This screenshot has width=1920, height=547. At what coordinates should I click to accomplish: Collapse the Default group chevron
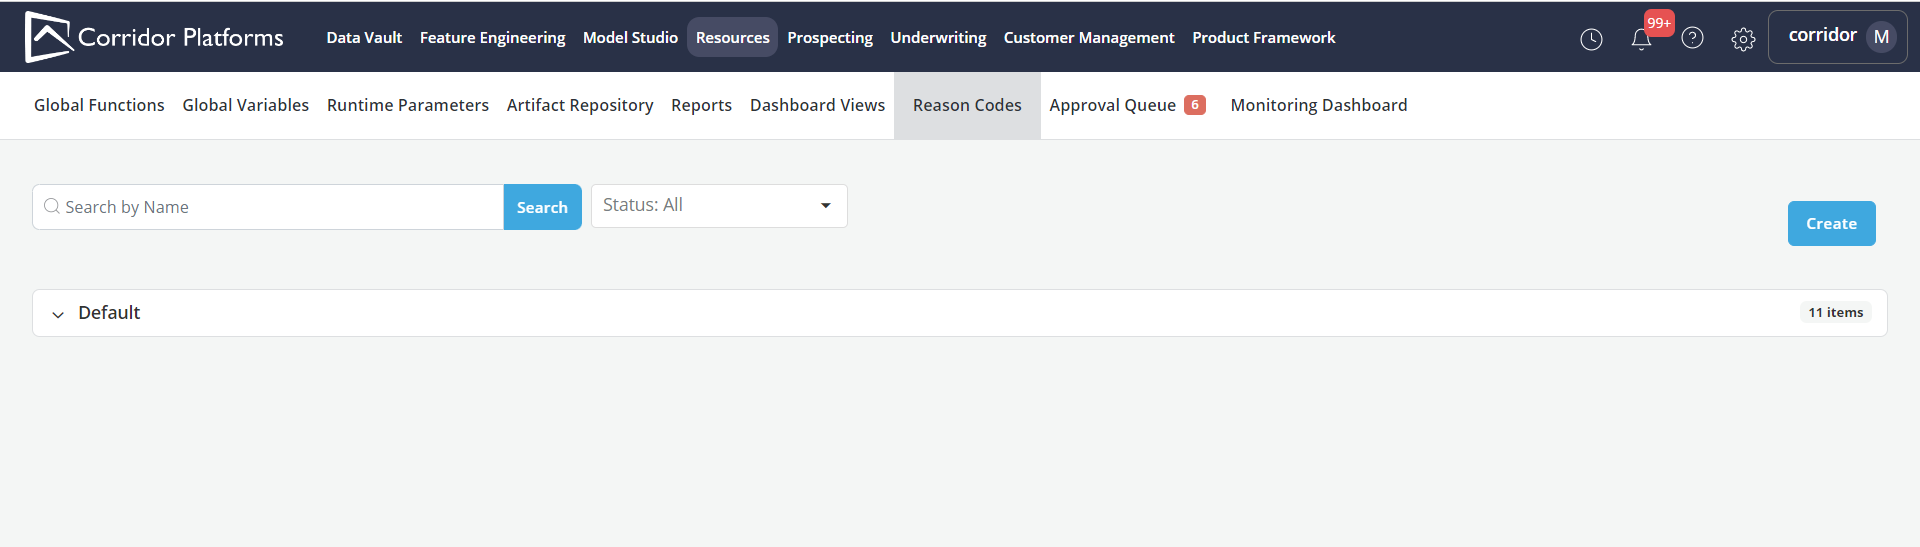58,314
